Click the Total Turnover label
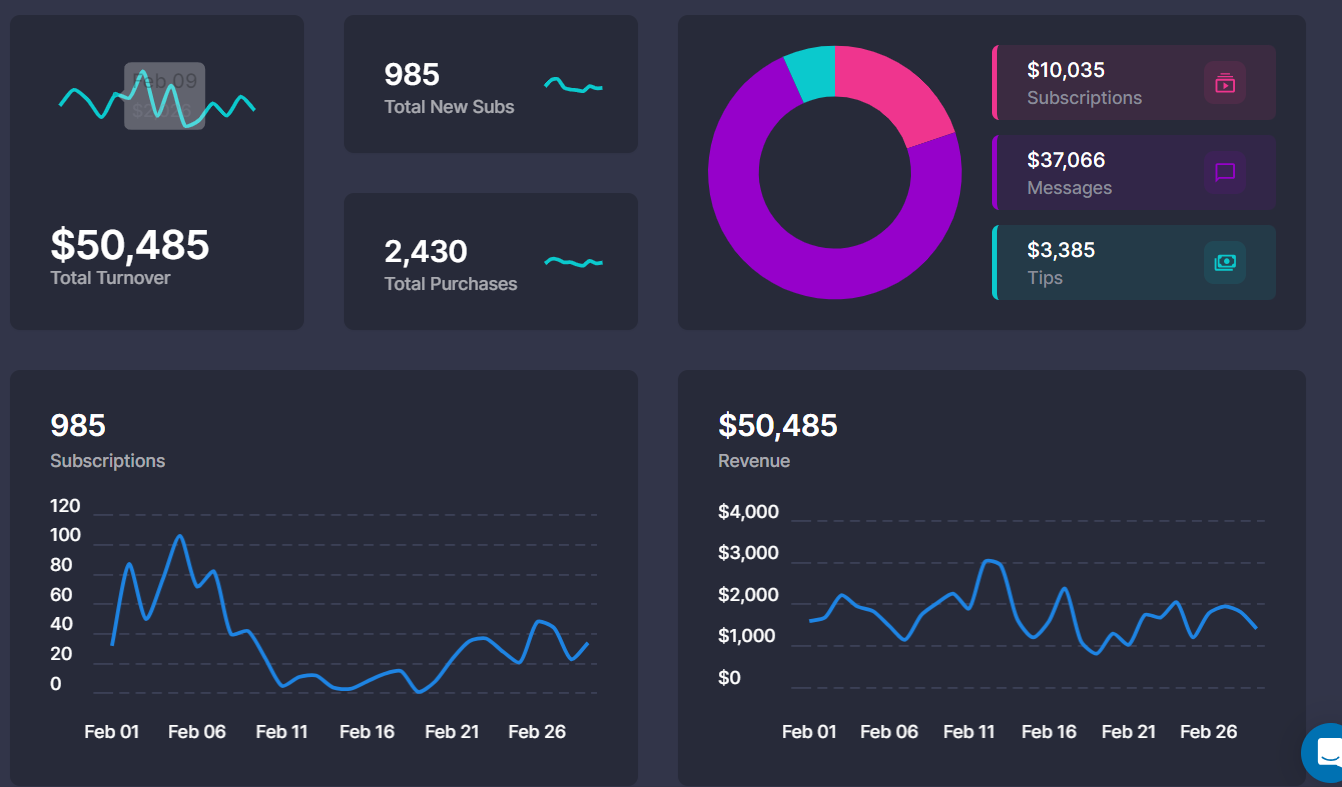Screen dimensions: 1342x787 click(x=110, y=278)
